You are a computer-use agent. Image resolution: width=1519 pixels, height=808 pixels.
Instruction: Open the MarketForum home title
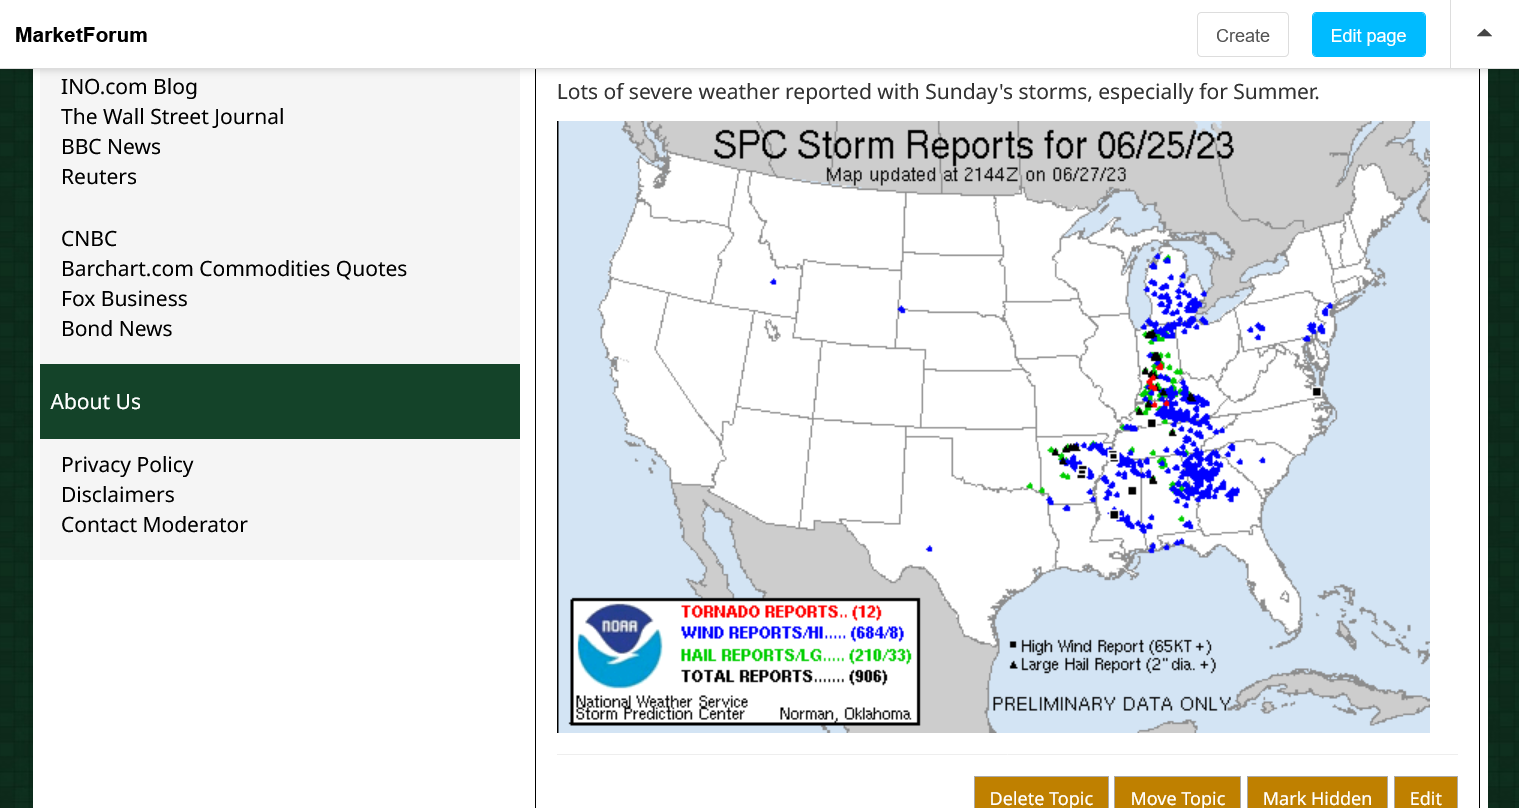point(81,35)
